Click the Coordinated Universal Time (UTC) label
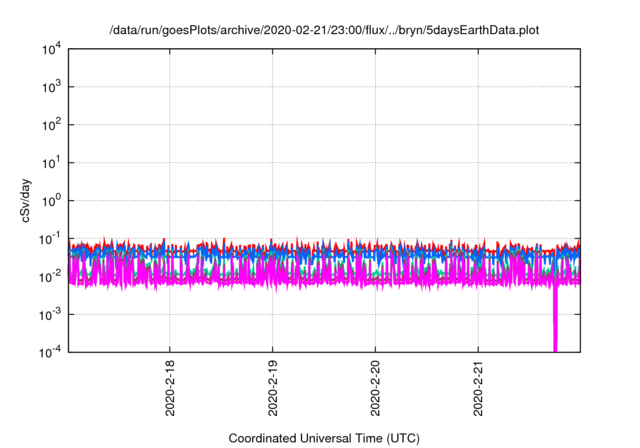The height and width of the screenshot is (448, 640). tap(324, 439)
